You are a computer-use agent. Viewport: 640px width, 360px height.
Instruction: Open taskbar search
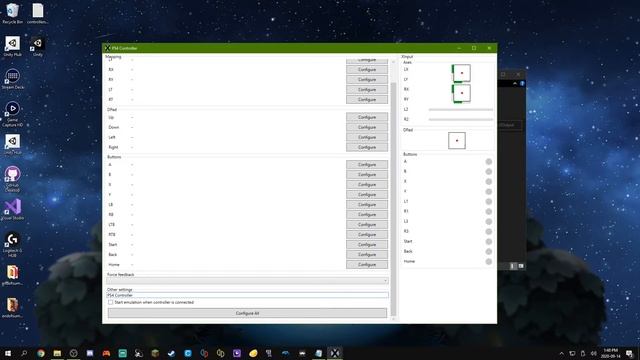coord(24,353)
